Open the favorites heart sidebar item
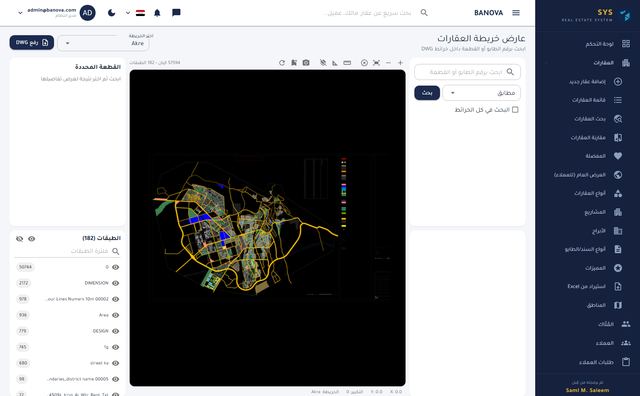640x396 pixels. point(604,156)
